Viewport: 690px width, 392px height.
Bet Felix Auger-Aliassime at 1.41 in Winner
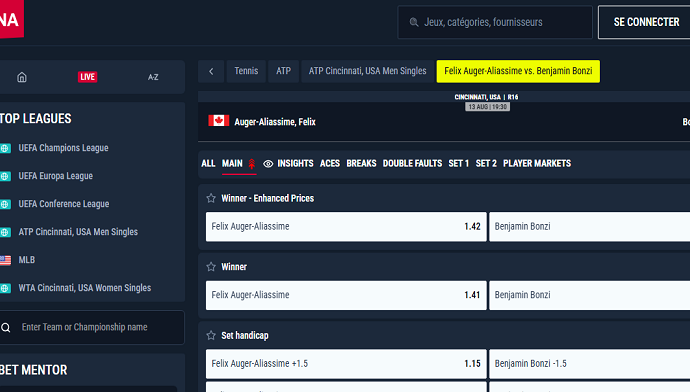click(346, 295)
